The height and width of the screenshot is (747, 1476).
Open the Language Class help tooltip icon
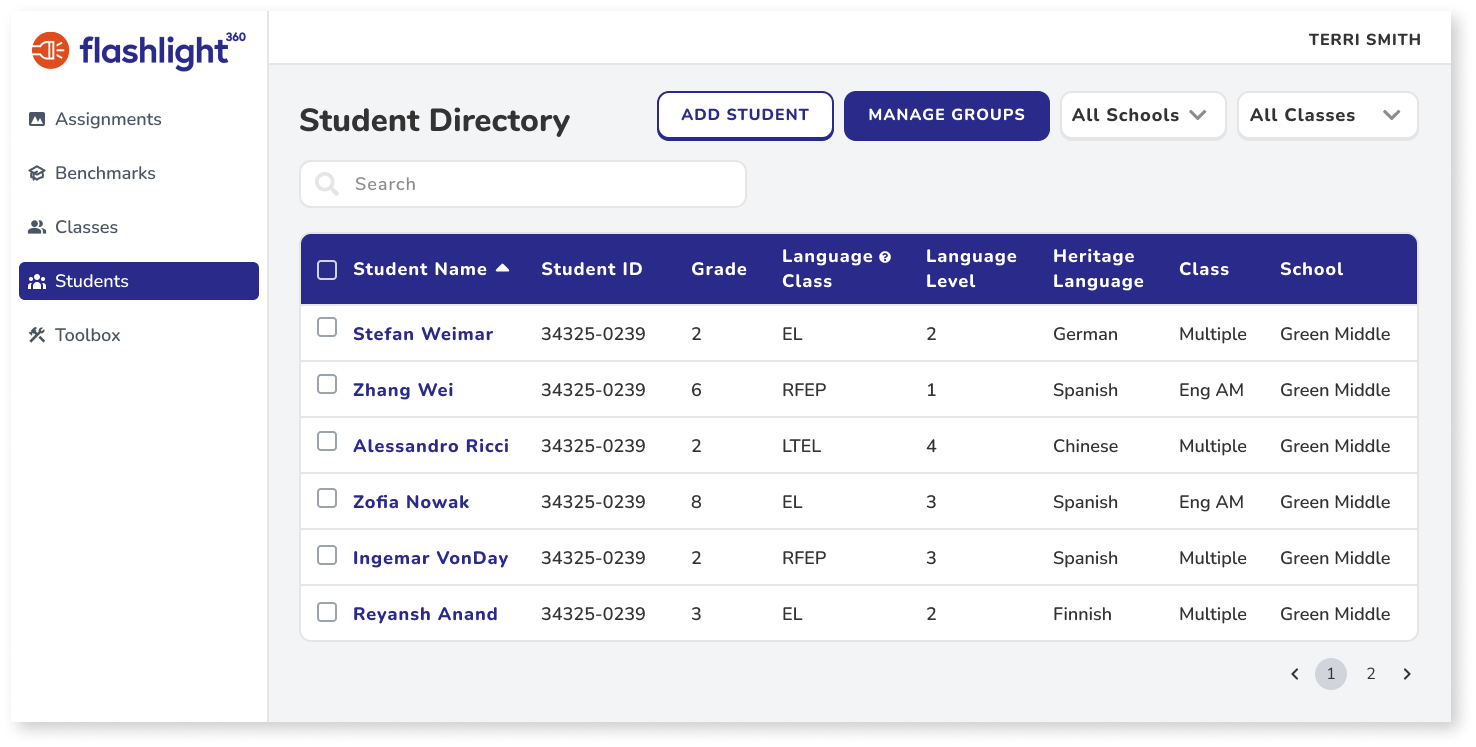click(x=884, y=256)
